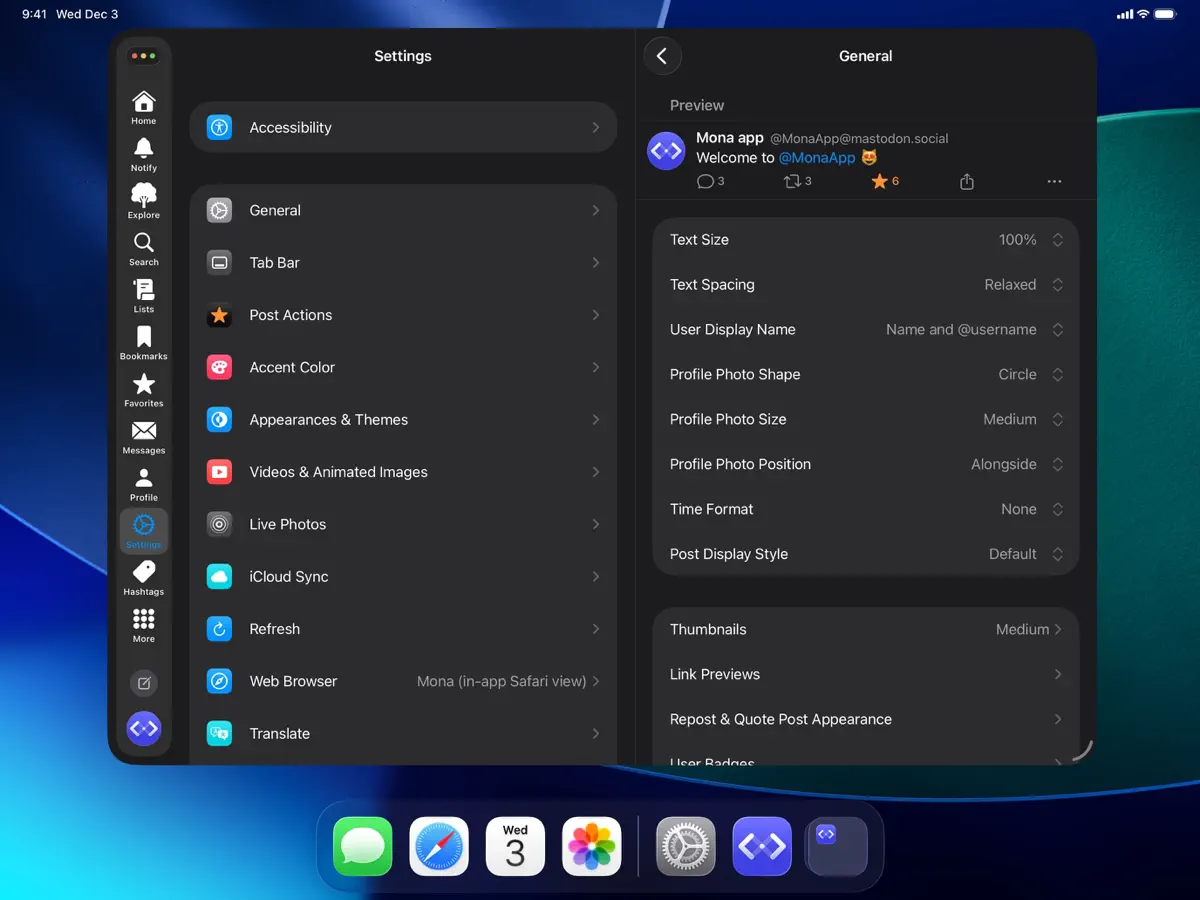The image size is (1200, 900).
Task: Open Repost & Quote Post Appearance
Action: pos(866,720)
